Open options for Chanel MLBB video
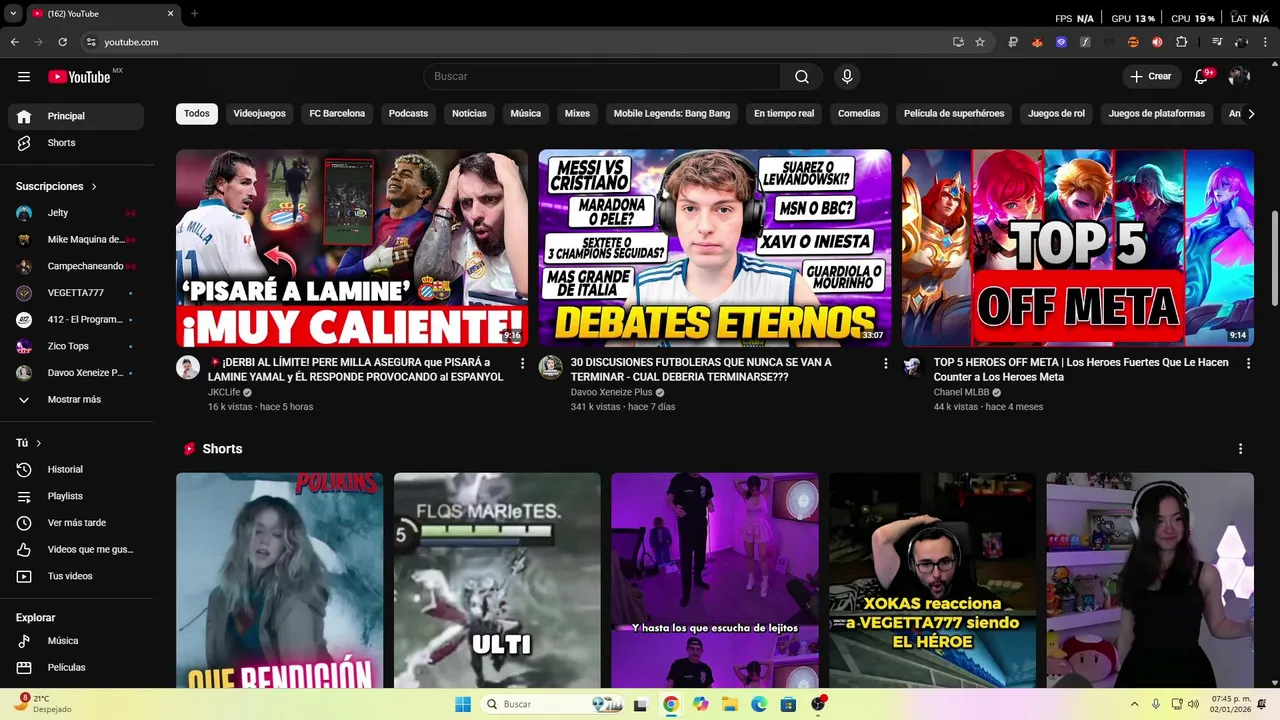 (1248, 364)
